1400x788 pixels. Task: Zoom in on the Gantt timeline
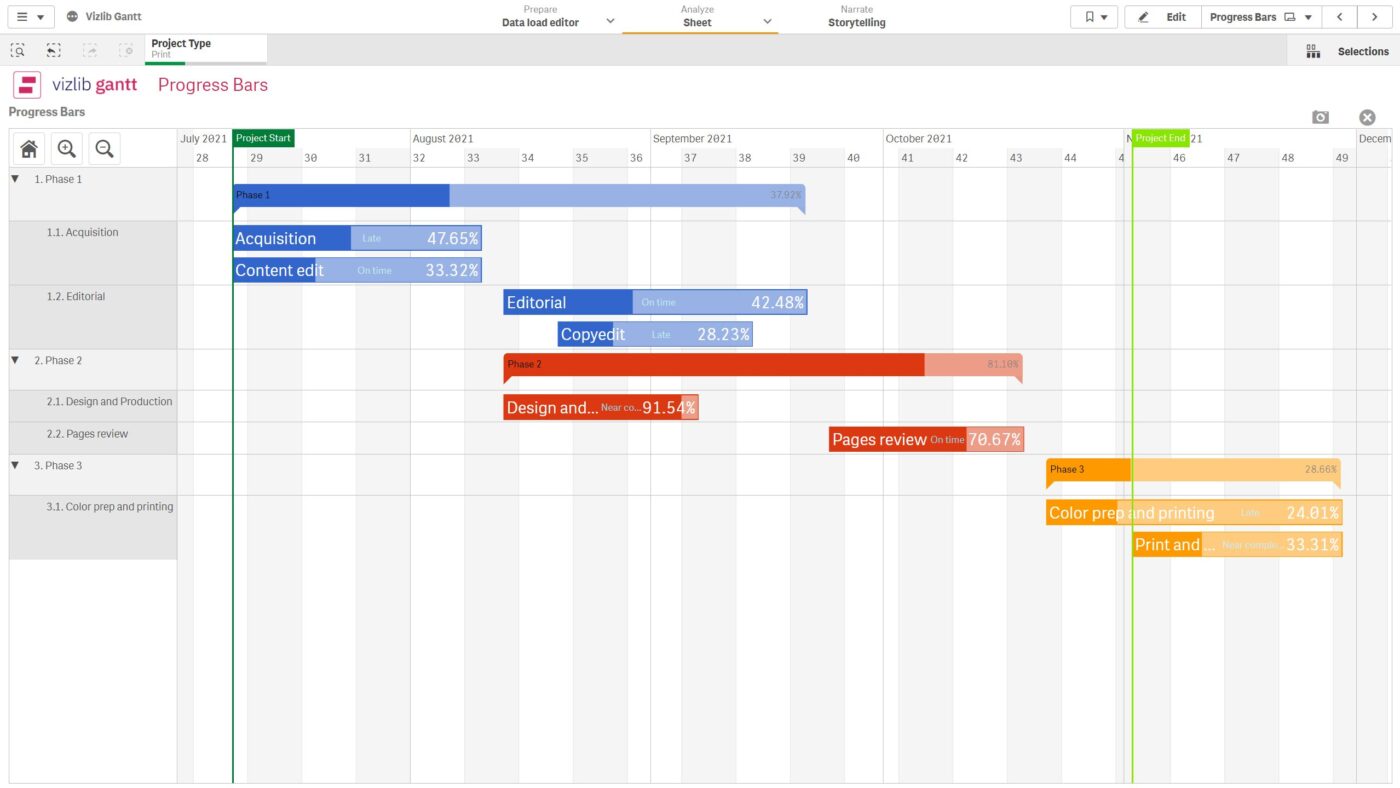click(66, 149)
